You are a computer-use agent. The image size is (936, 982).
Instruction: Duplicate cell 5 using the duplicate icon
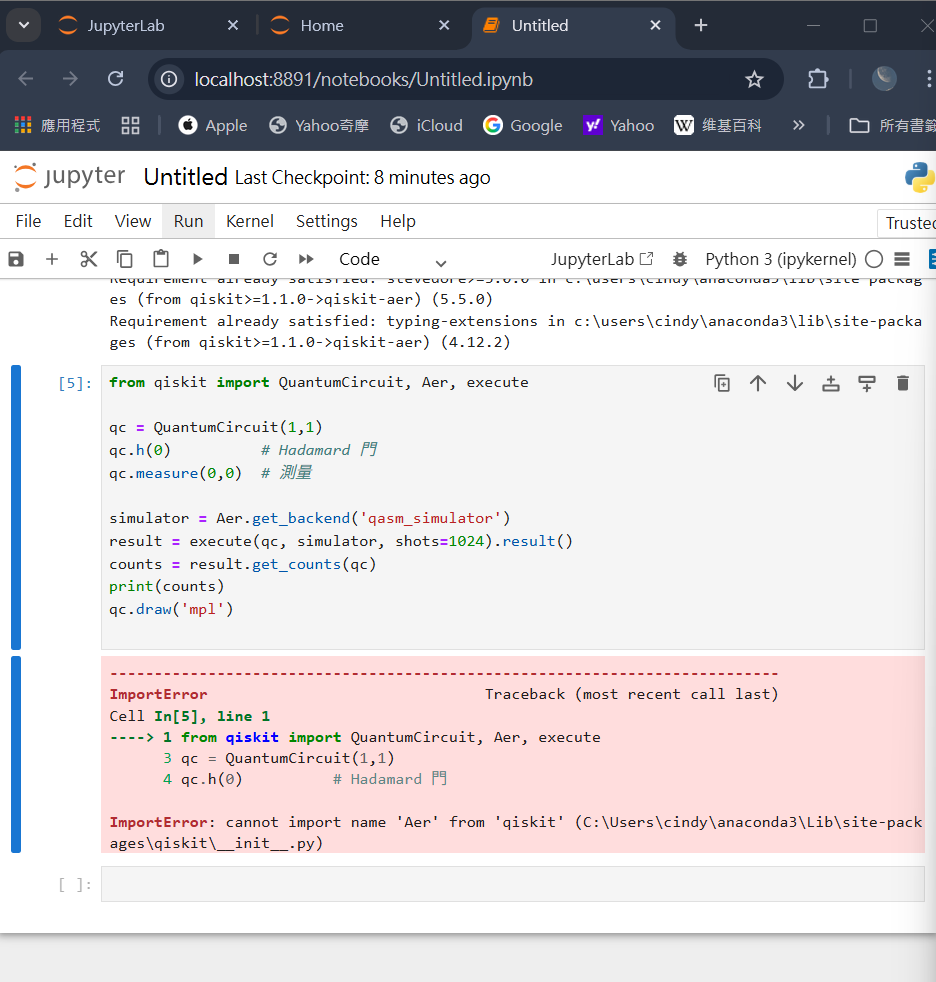tap(722, 383)
